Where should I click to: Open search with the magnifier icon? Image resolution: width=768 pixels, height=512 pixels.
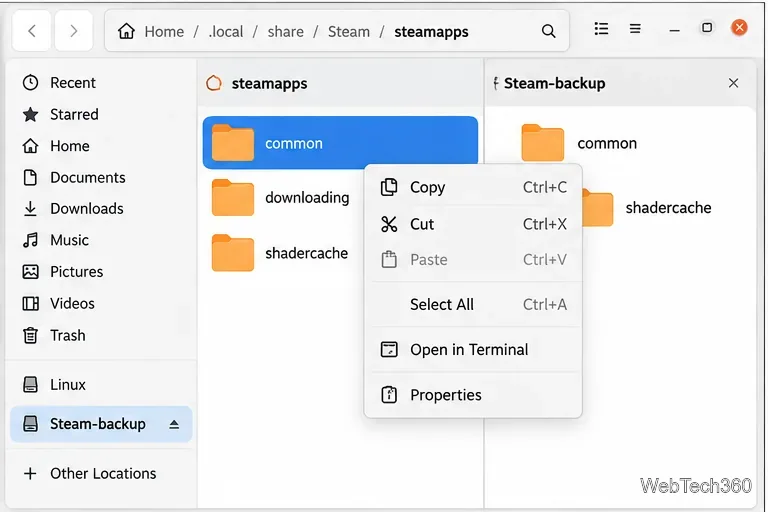click(x=549, y=31)
